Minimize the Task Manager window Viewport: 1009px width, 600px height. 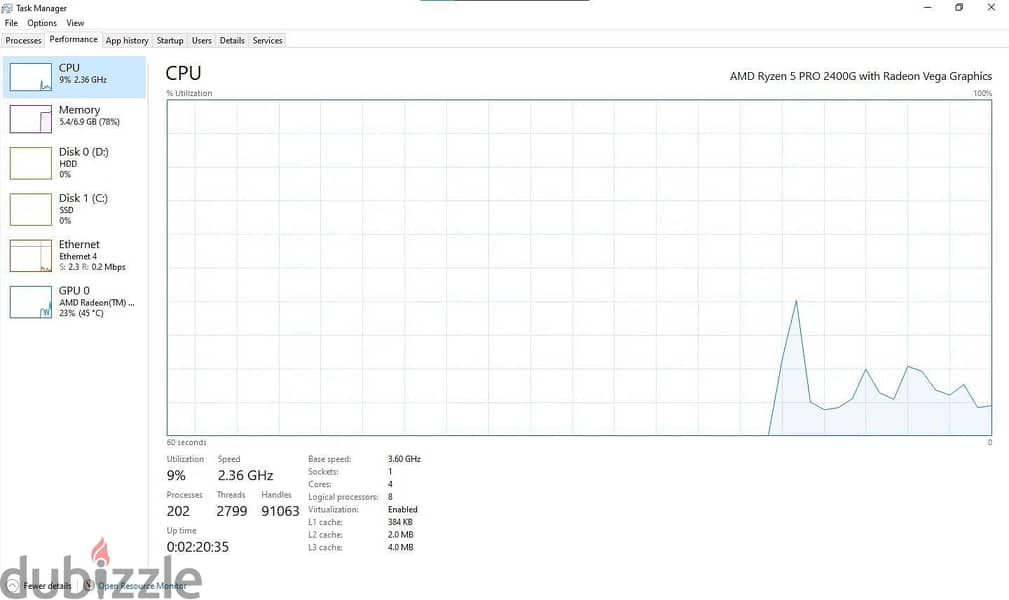coord(928,8)
